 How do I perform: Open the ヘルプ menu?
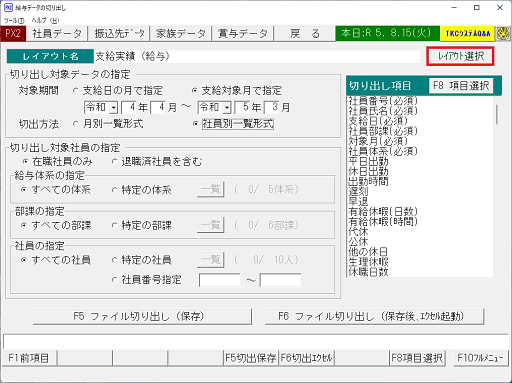(x=45, y=20)
